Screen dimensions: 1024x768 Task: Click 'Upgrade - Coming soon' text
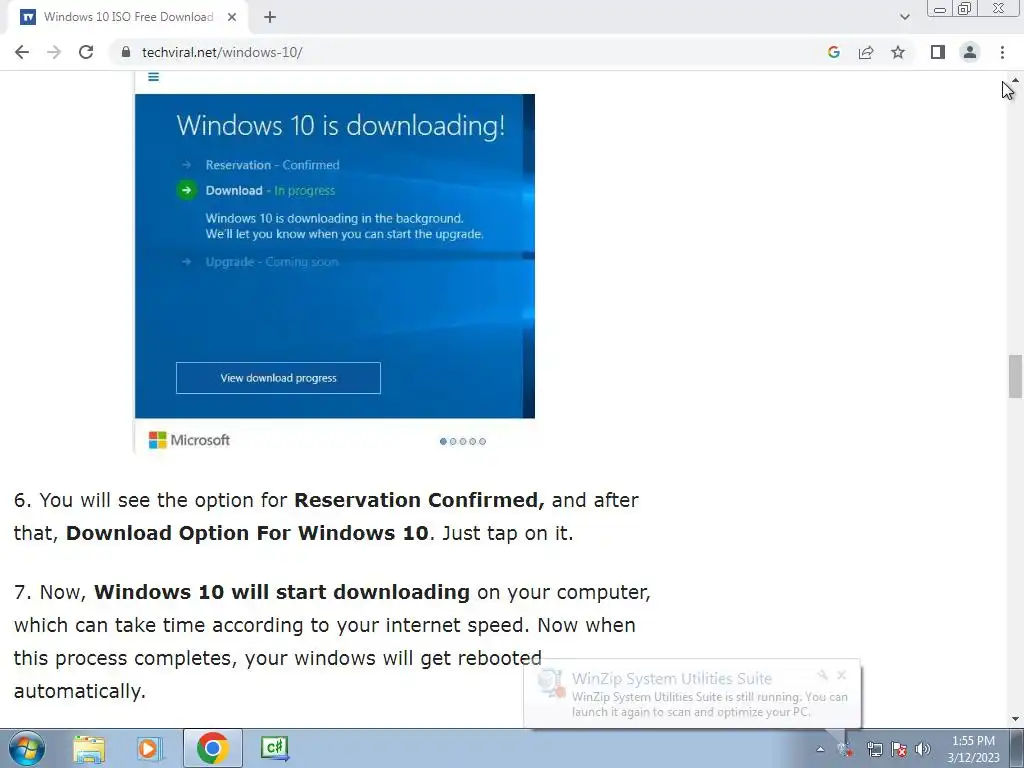pyautogui.click(x=272, y=262)
